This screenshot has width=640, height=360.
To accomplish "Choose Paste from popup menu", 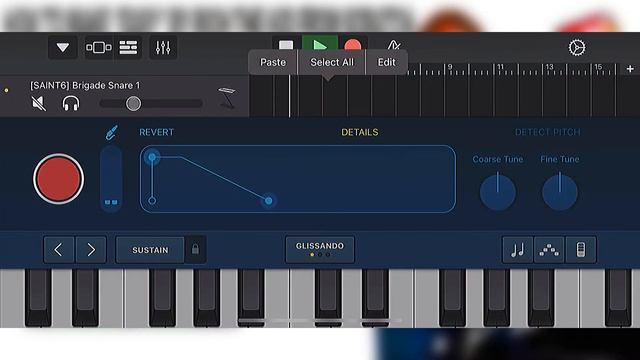I will tap(273, 62).
